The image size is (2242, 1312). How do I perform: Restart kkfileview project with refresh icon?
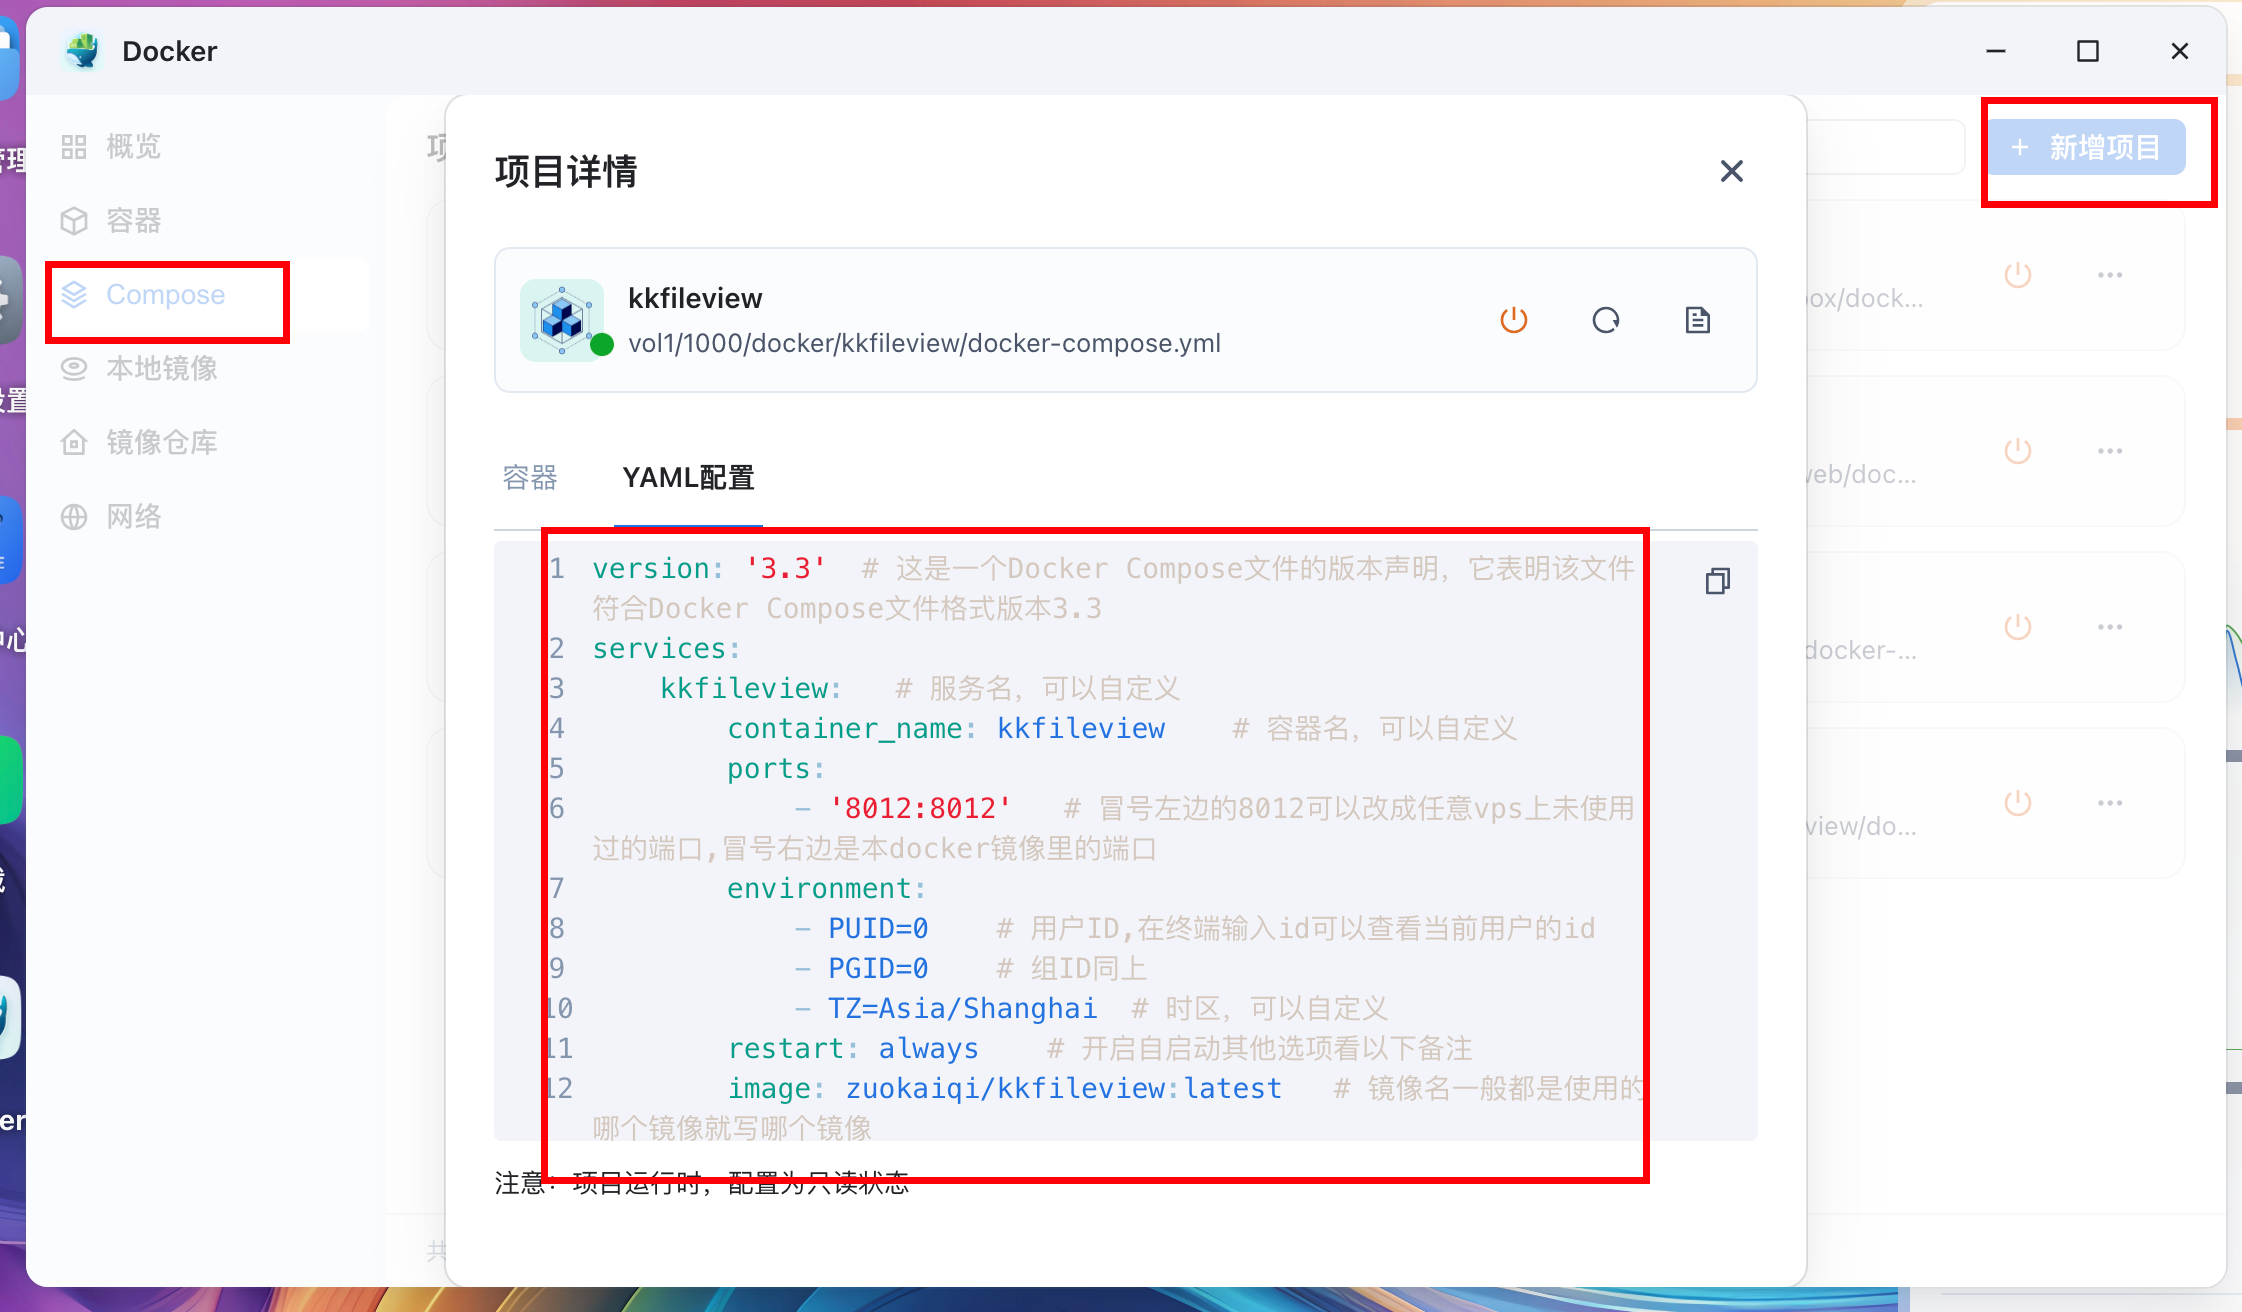[1606, 320]
